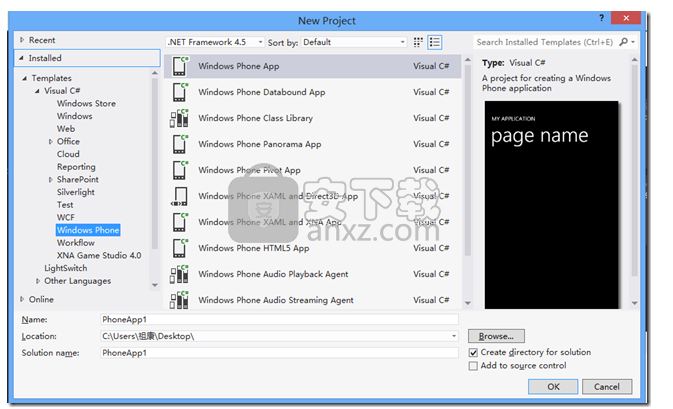Select the Windows Phone HTML5 App icon

pos(179,248)
